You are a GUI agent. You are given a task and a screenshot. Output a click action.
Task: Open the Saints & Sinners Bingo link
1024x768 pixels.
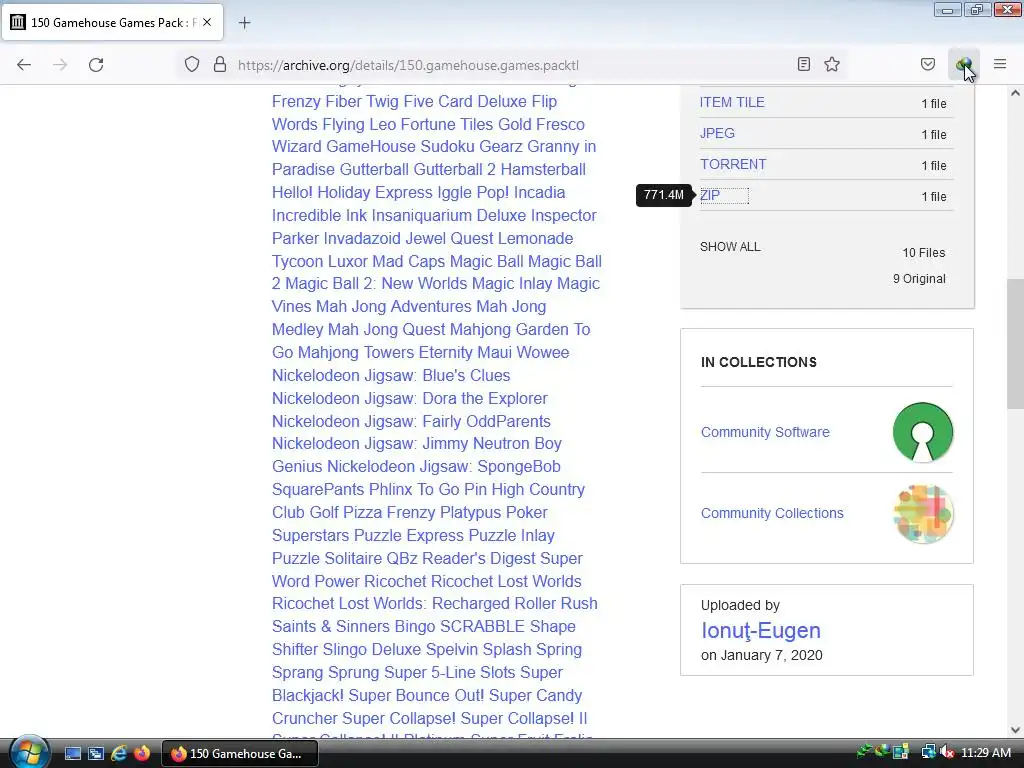click(353, 626)
